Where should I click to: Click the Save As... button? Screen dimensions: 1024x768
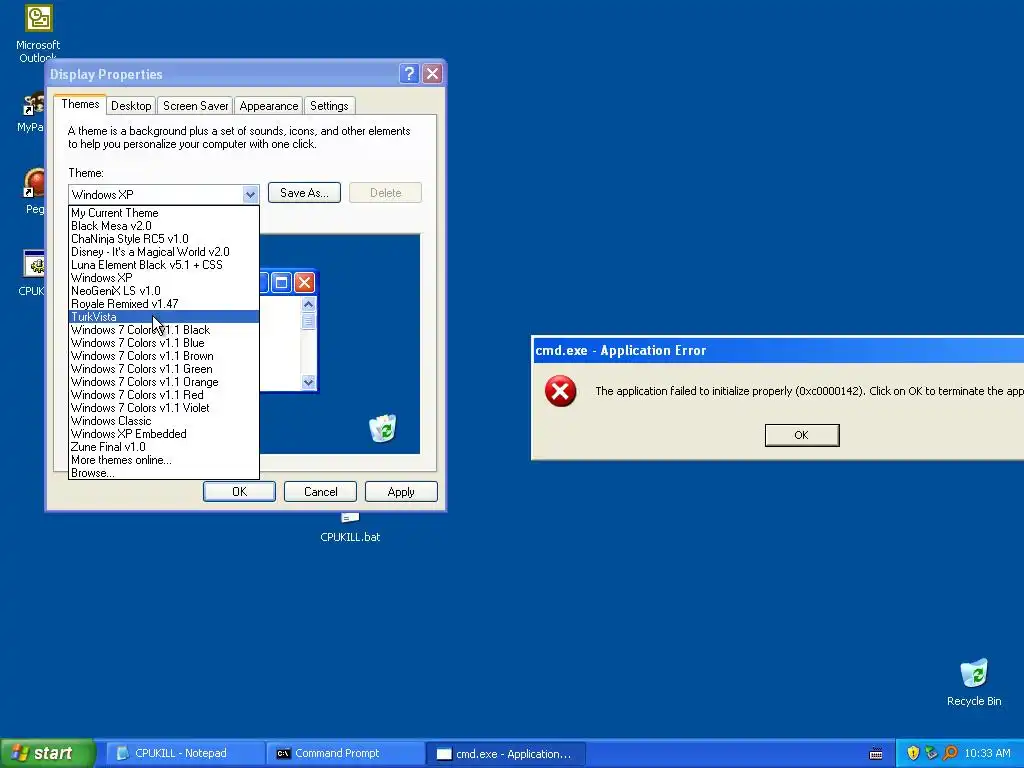point(304,193)
